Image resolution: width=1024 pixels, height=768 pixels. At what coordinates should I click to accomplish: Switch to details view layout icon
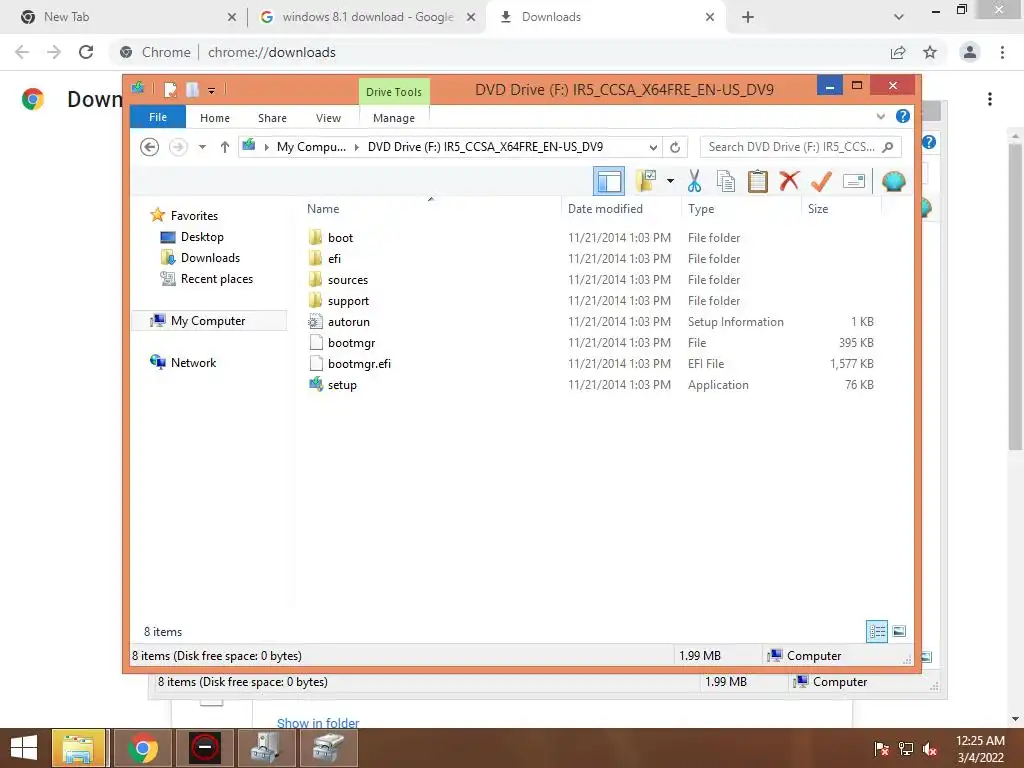(877, 631)
